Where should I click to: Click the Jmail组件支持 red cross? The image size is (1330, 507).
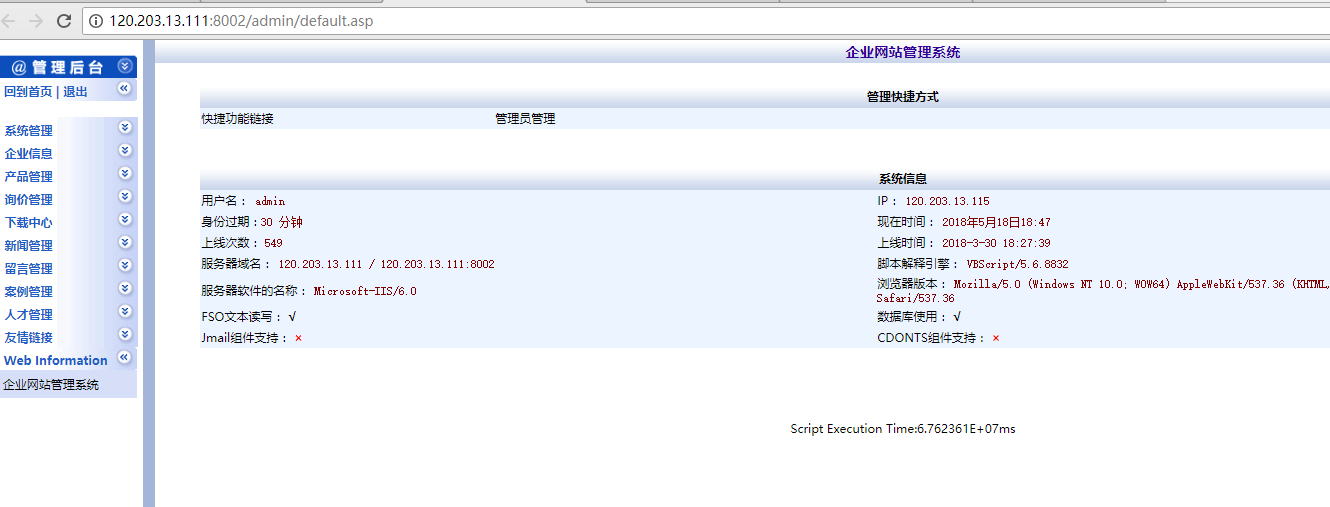point(298,338)
